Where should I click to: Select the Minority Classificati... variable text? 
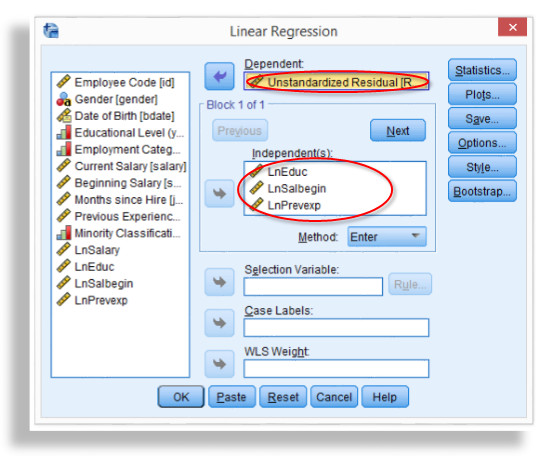pyautogui.click(x=128, y=233)
